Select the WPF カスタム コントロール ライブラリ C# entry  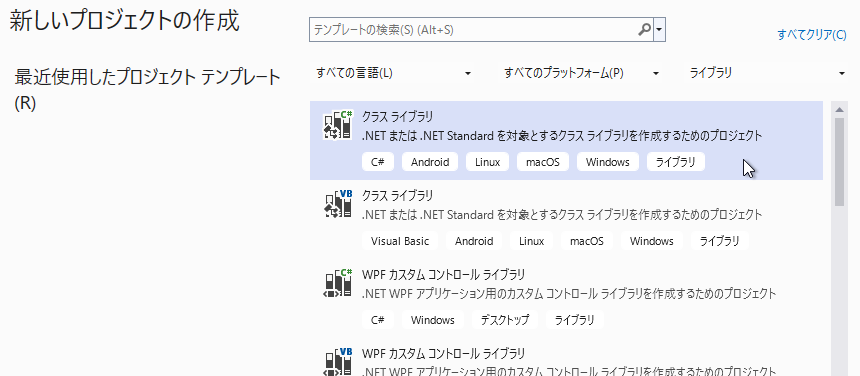567,296
